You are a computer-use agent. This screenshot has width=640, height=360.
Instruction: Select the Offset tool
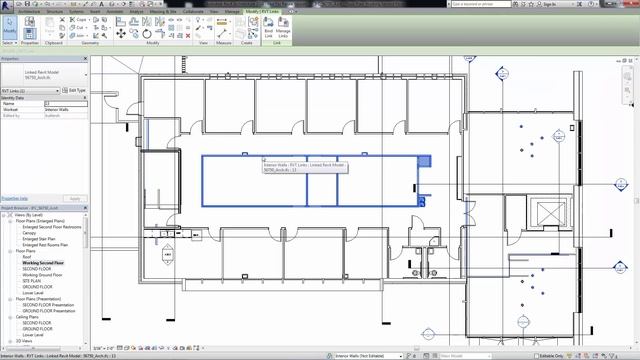[x=134, y=21]
